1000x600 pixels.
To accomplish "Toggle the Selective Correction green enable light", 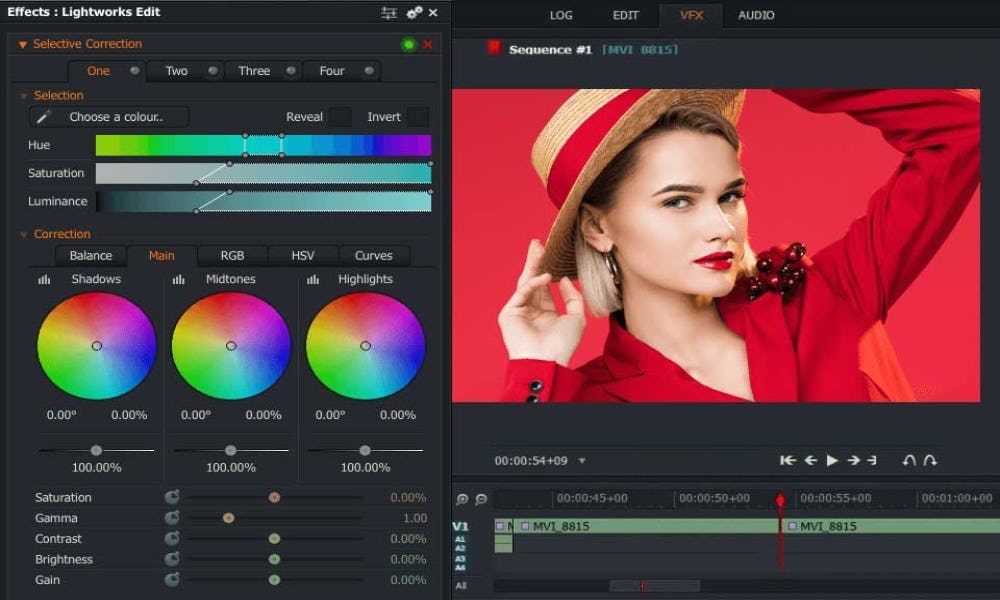I will click(x=408, y=45).
